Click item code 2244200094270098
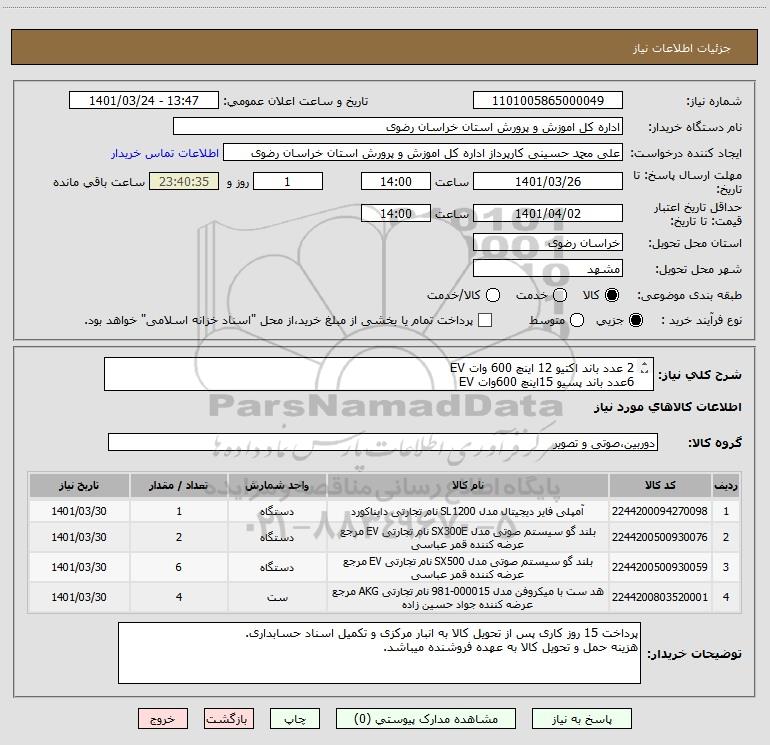 [660, 511]
